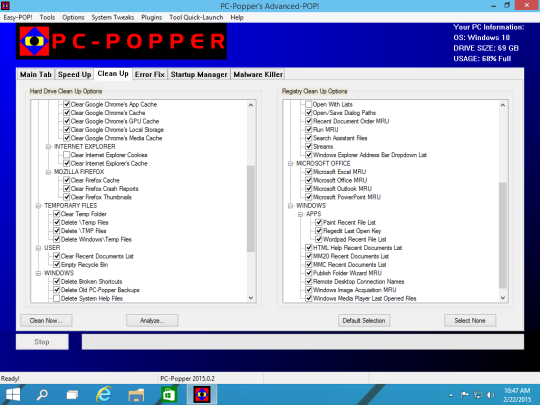Enable Clear Internet Explorer Cookies
This screenshot has height=405, width=540.
pyautogui.click(x=67, y=155)
